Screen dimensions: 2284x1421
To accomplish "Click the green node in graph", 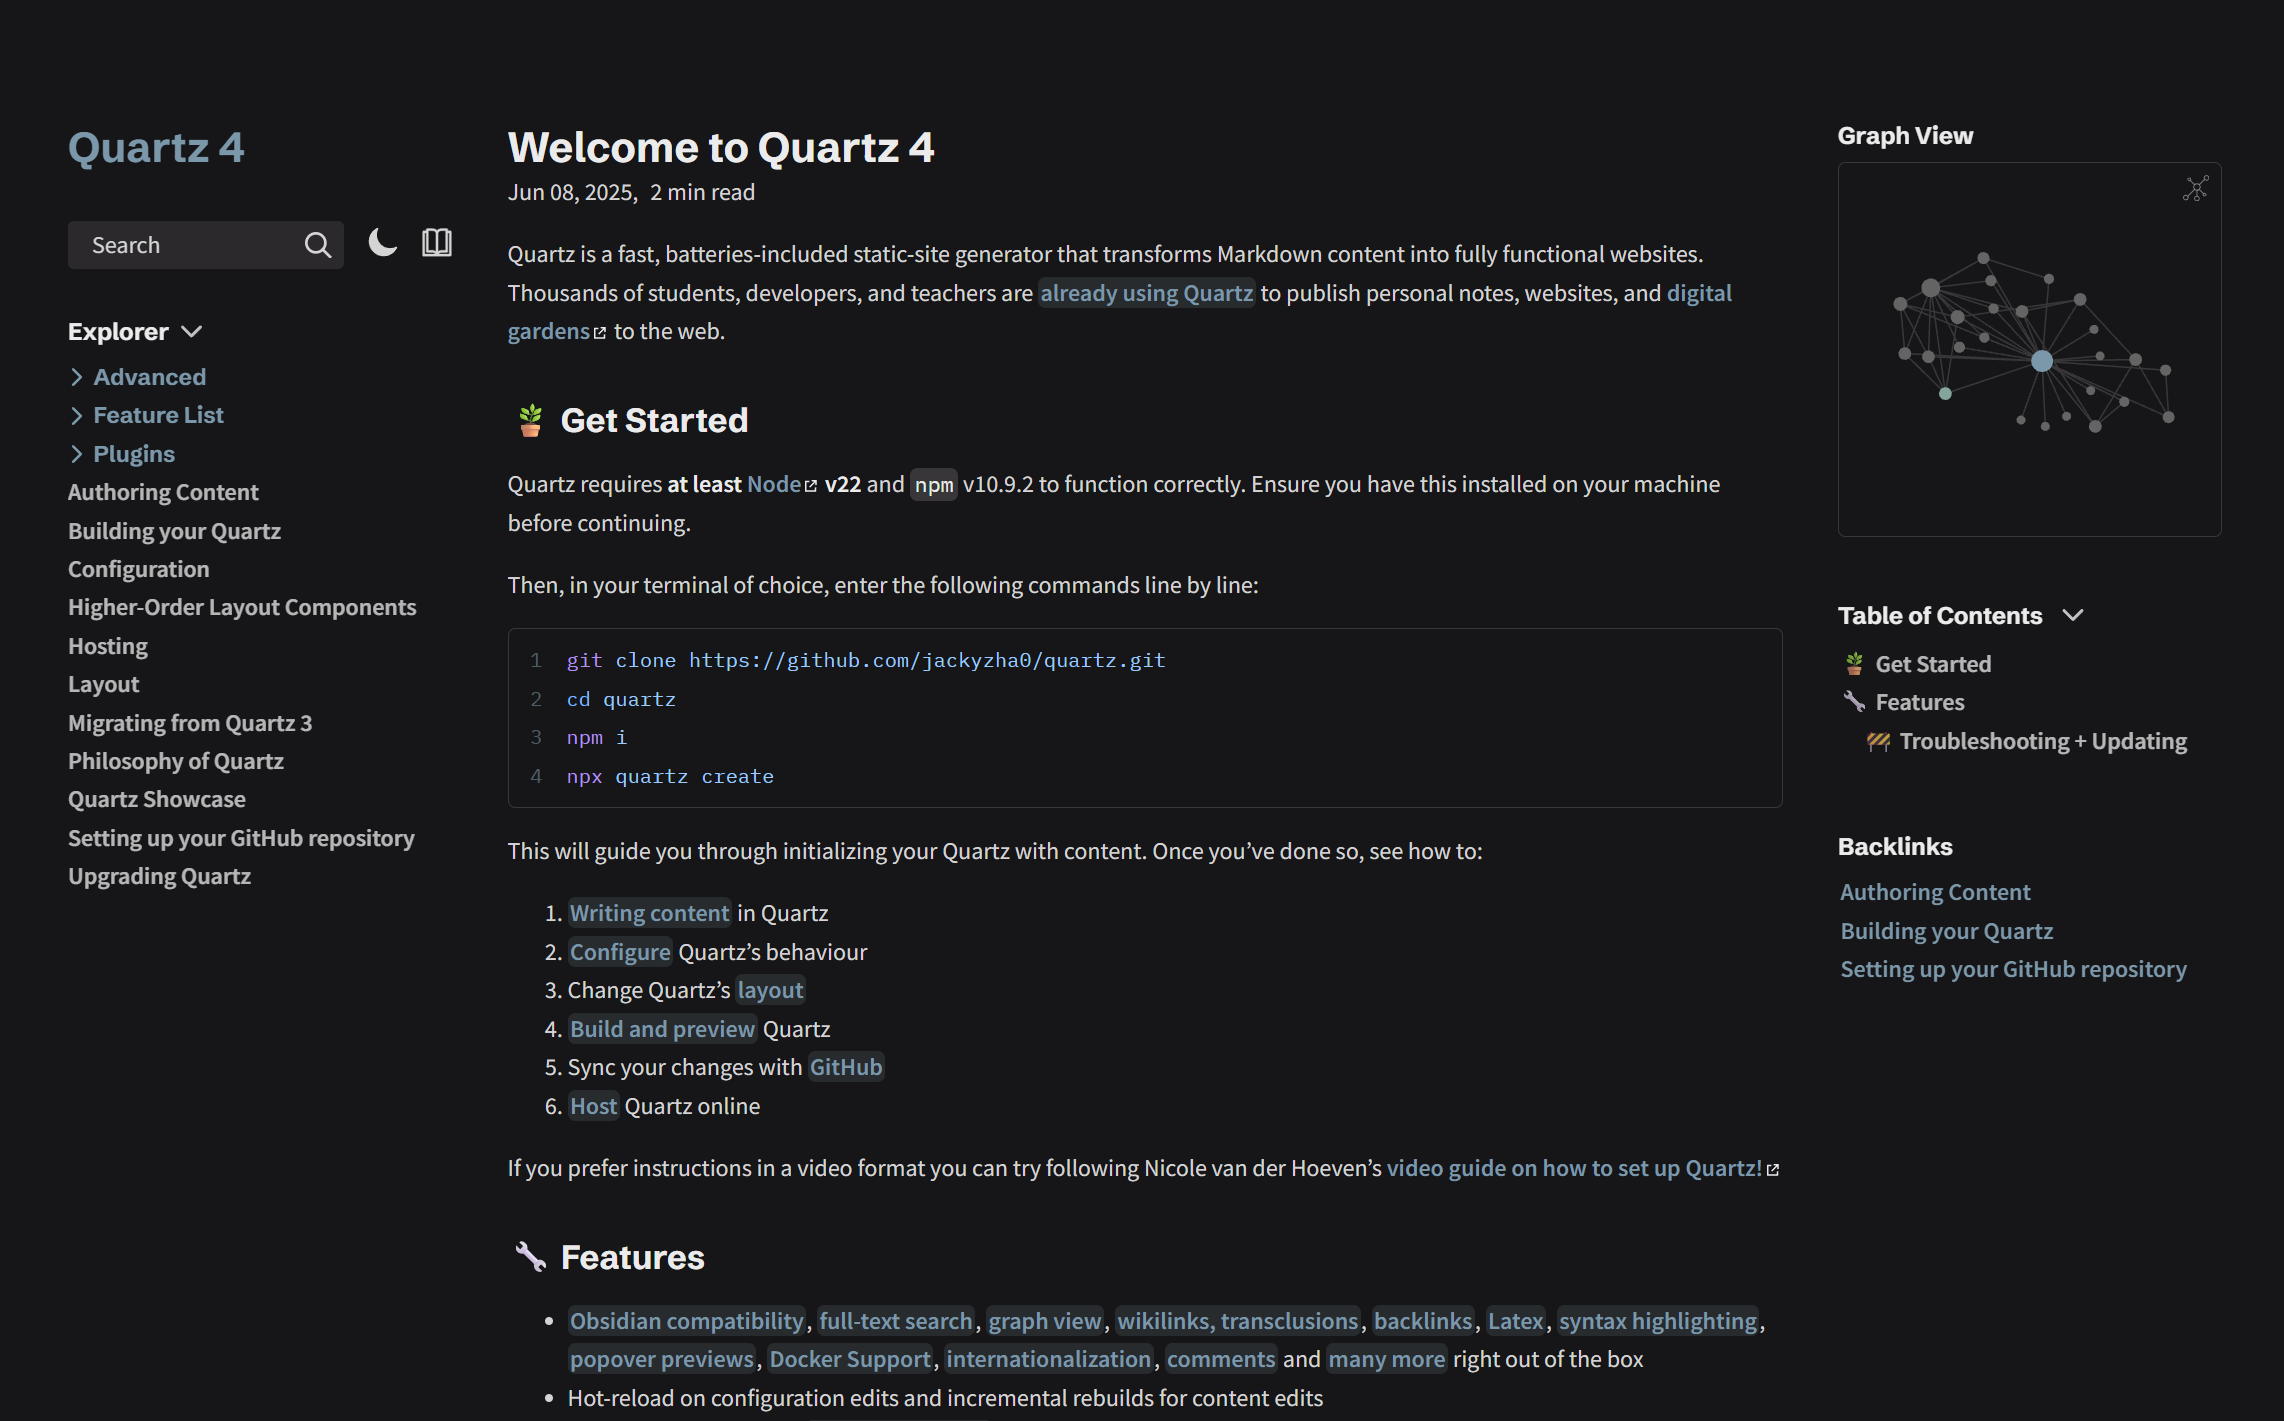I will click(1945, 393).
